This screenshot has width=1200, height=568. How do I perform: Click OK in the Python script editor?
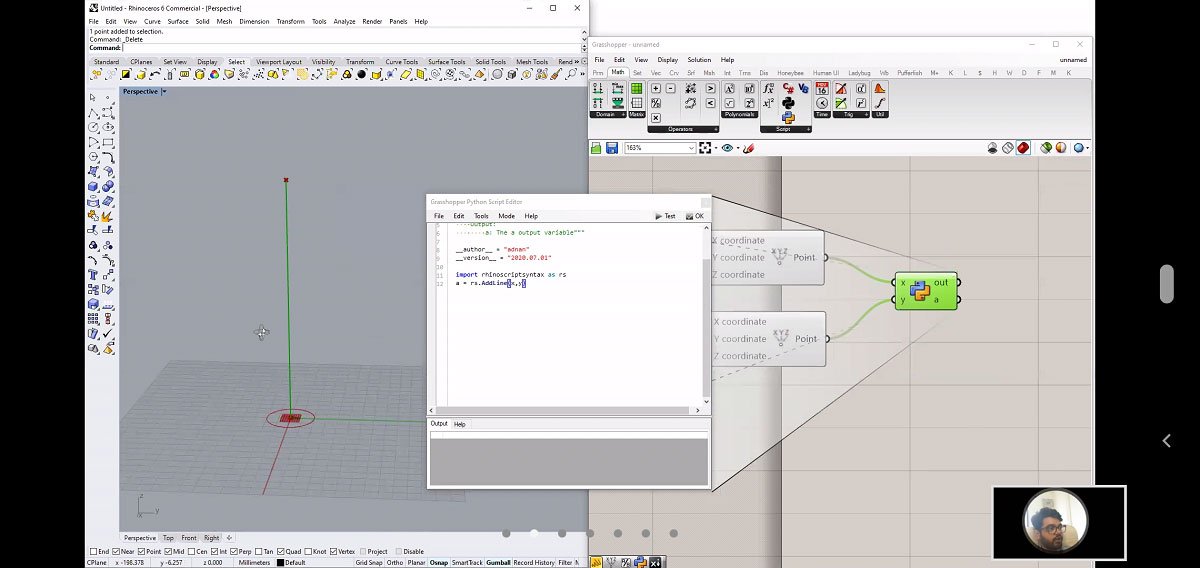(x=695, y=216)
